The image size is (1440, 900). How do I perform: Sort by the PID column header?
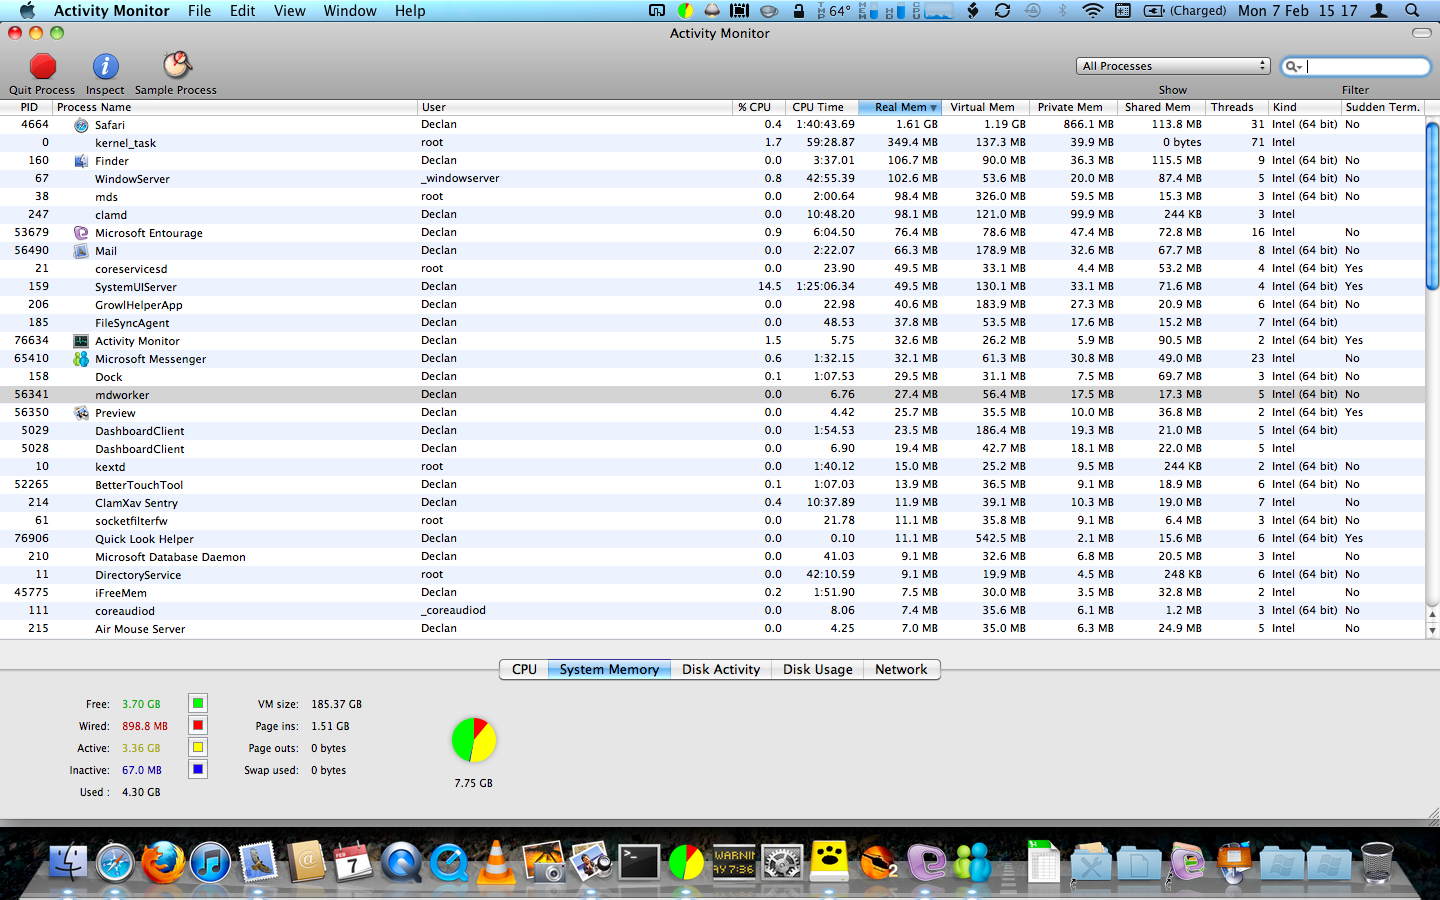click(26, 107)
